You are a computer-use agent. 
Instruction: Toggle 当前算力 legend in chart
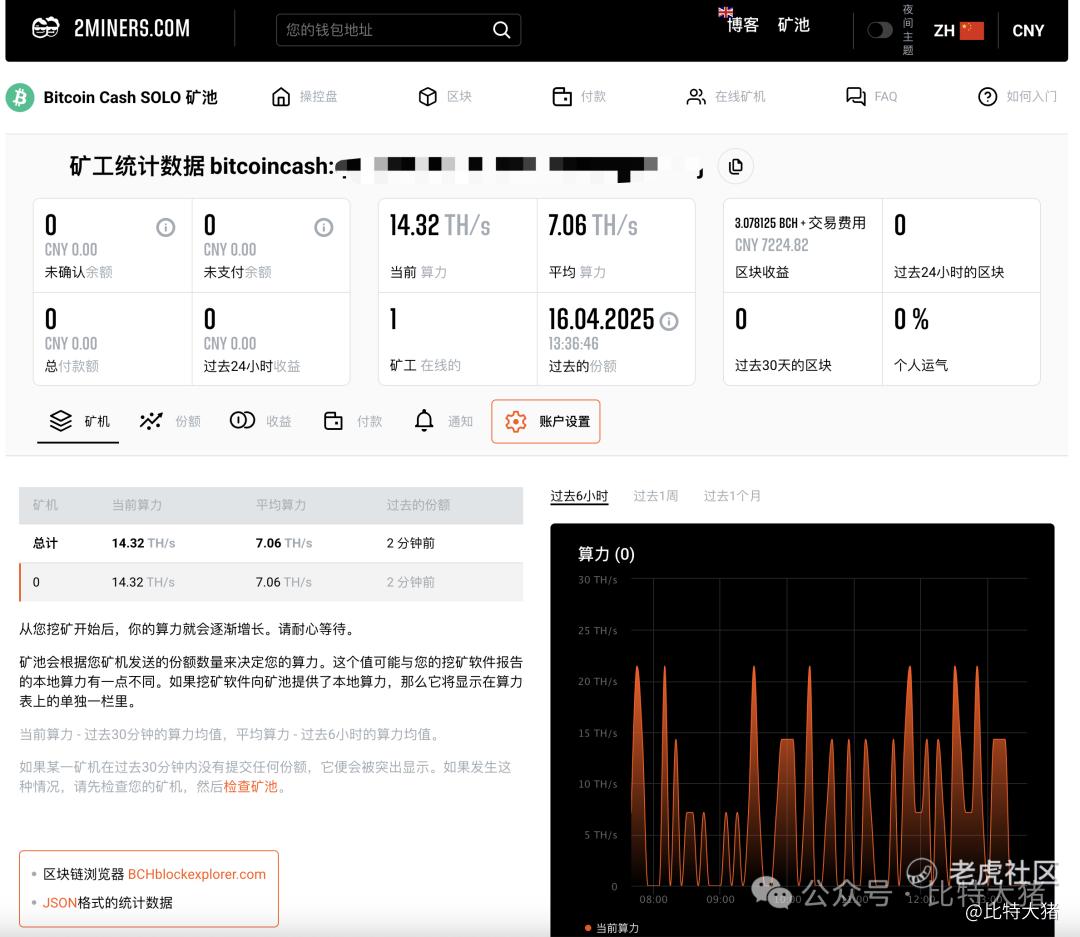point(612,928)
